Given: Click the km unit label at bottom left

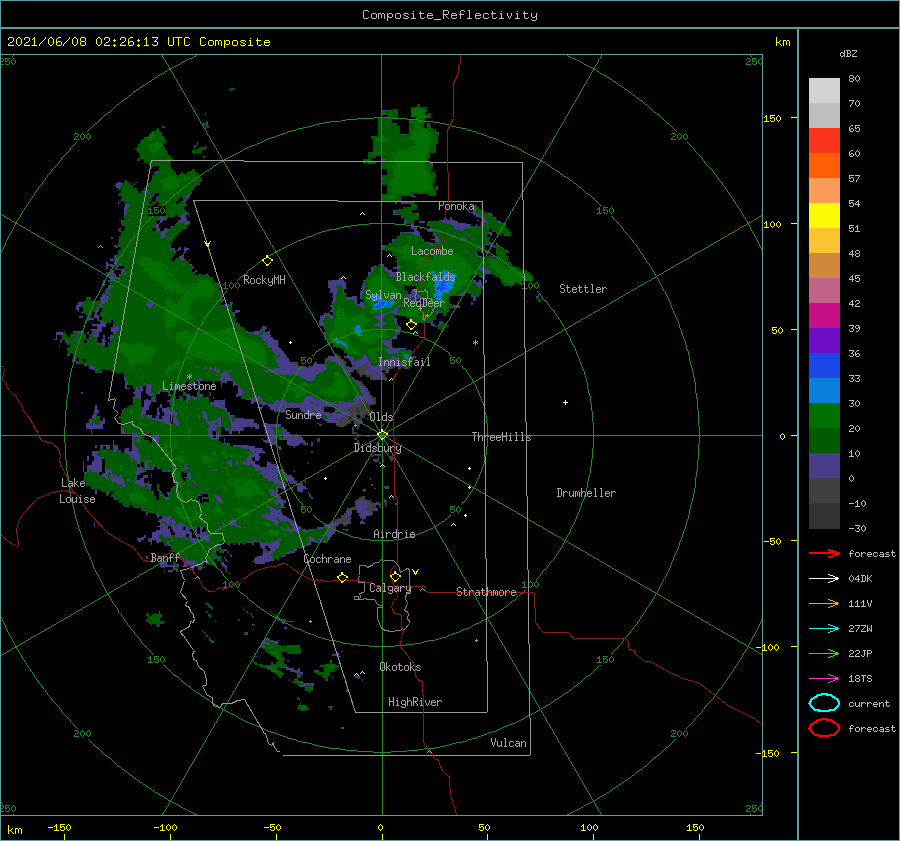Looking at the screenshot, I should [14, 830].
